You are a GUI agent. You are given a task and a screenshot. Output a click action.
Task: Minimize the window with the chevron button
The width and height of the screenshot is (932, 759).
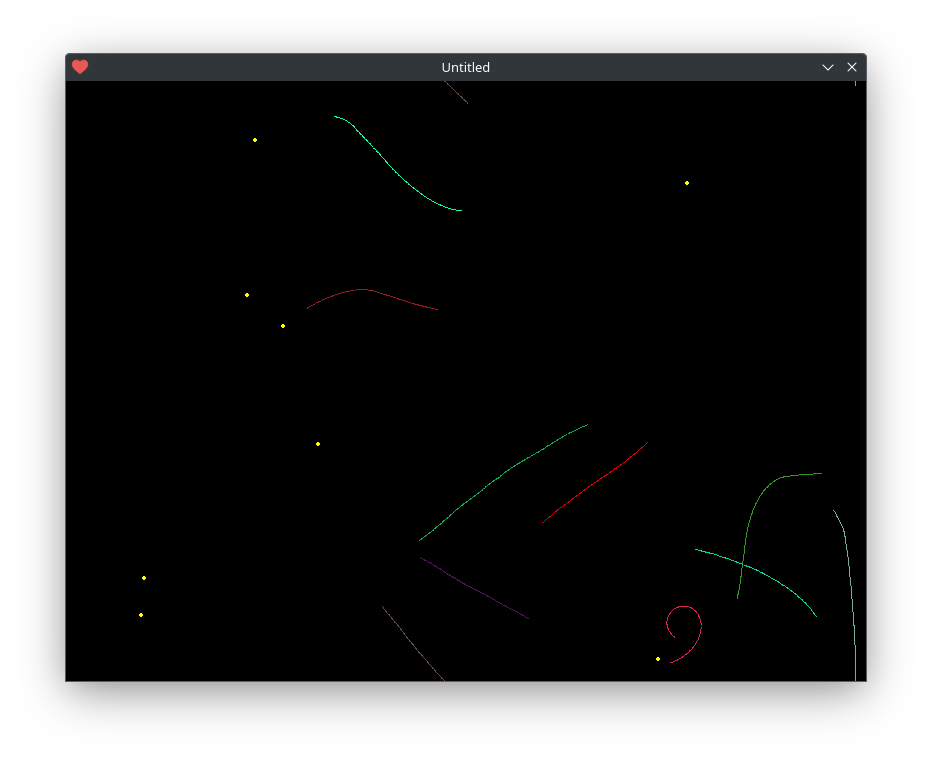pyautogui.click(x=827, y=67)
